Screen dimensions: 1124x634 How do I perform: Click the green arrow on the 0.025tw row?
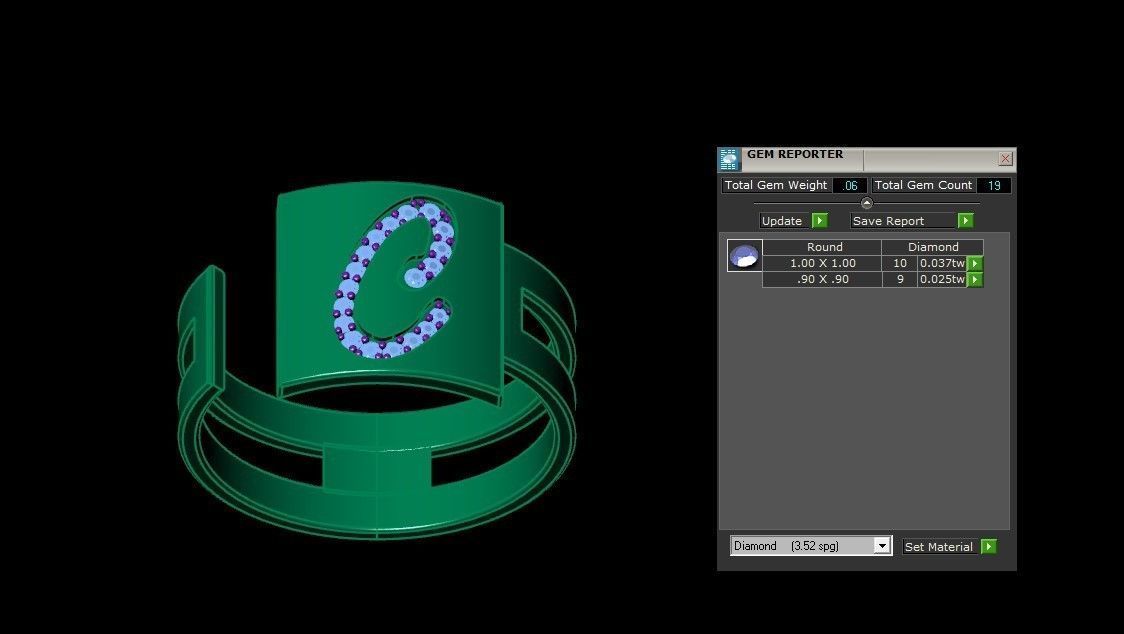975,279
